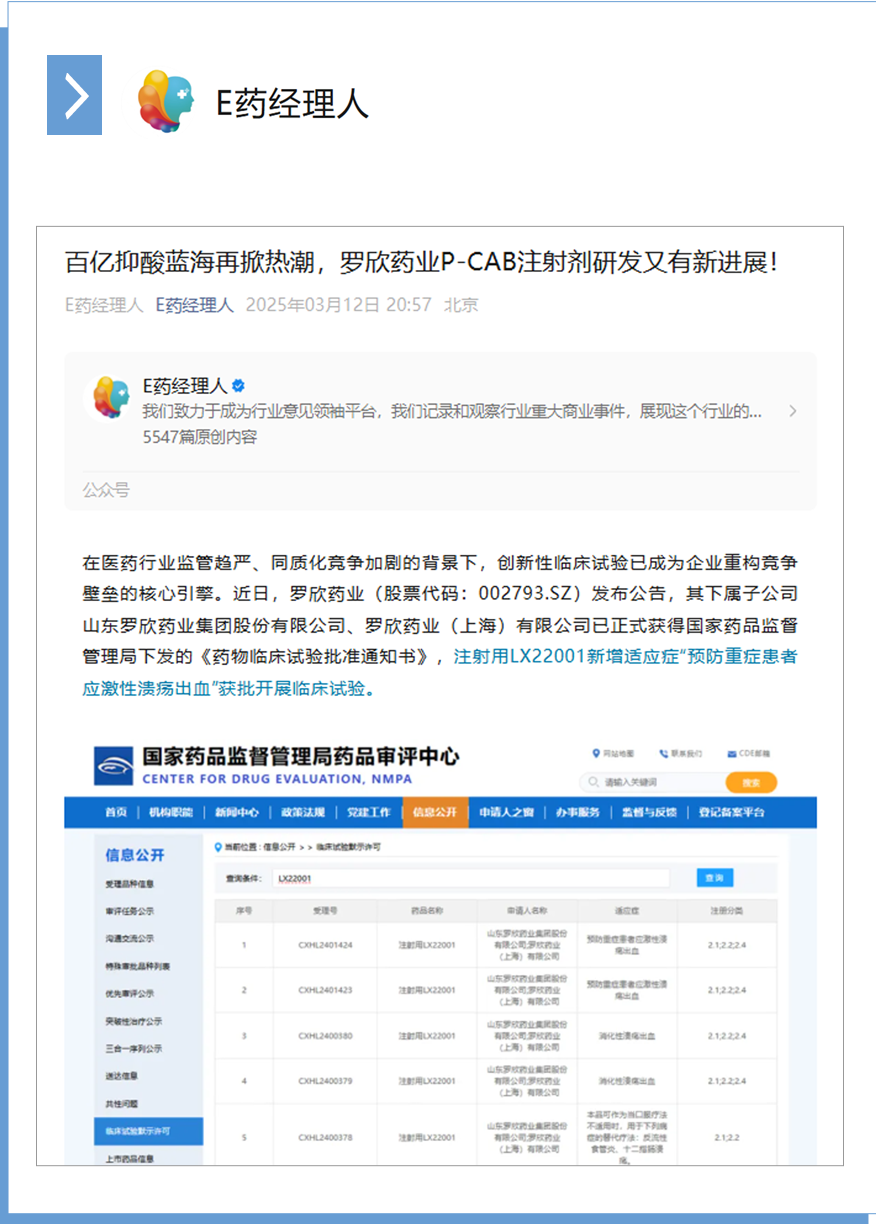Viewport: 876px width, 1224px height.
Task: Click the 联系我们 phone icon
Action: pos(663,752)
